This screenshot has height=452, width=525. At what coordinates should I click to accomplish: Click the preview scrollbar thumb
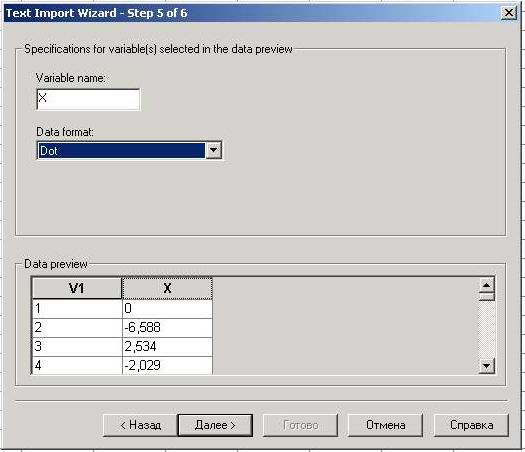tap(486, 297)
